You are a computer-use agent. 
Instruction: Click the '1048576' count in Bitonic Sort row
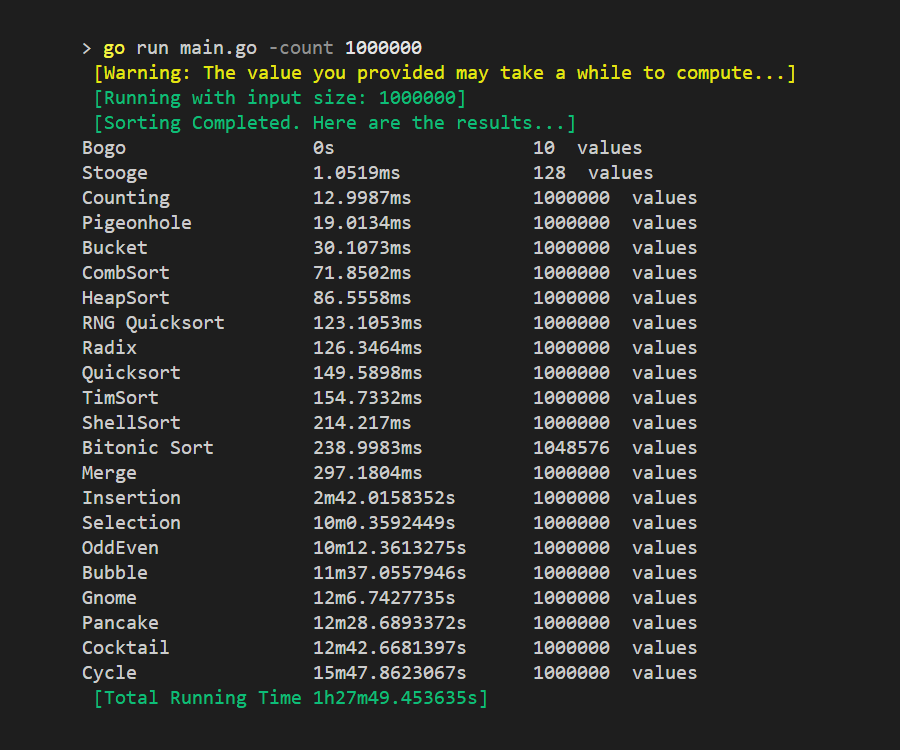[x=571, y=448]
